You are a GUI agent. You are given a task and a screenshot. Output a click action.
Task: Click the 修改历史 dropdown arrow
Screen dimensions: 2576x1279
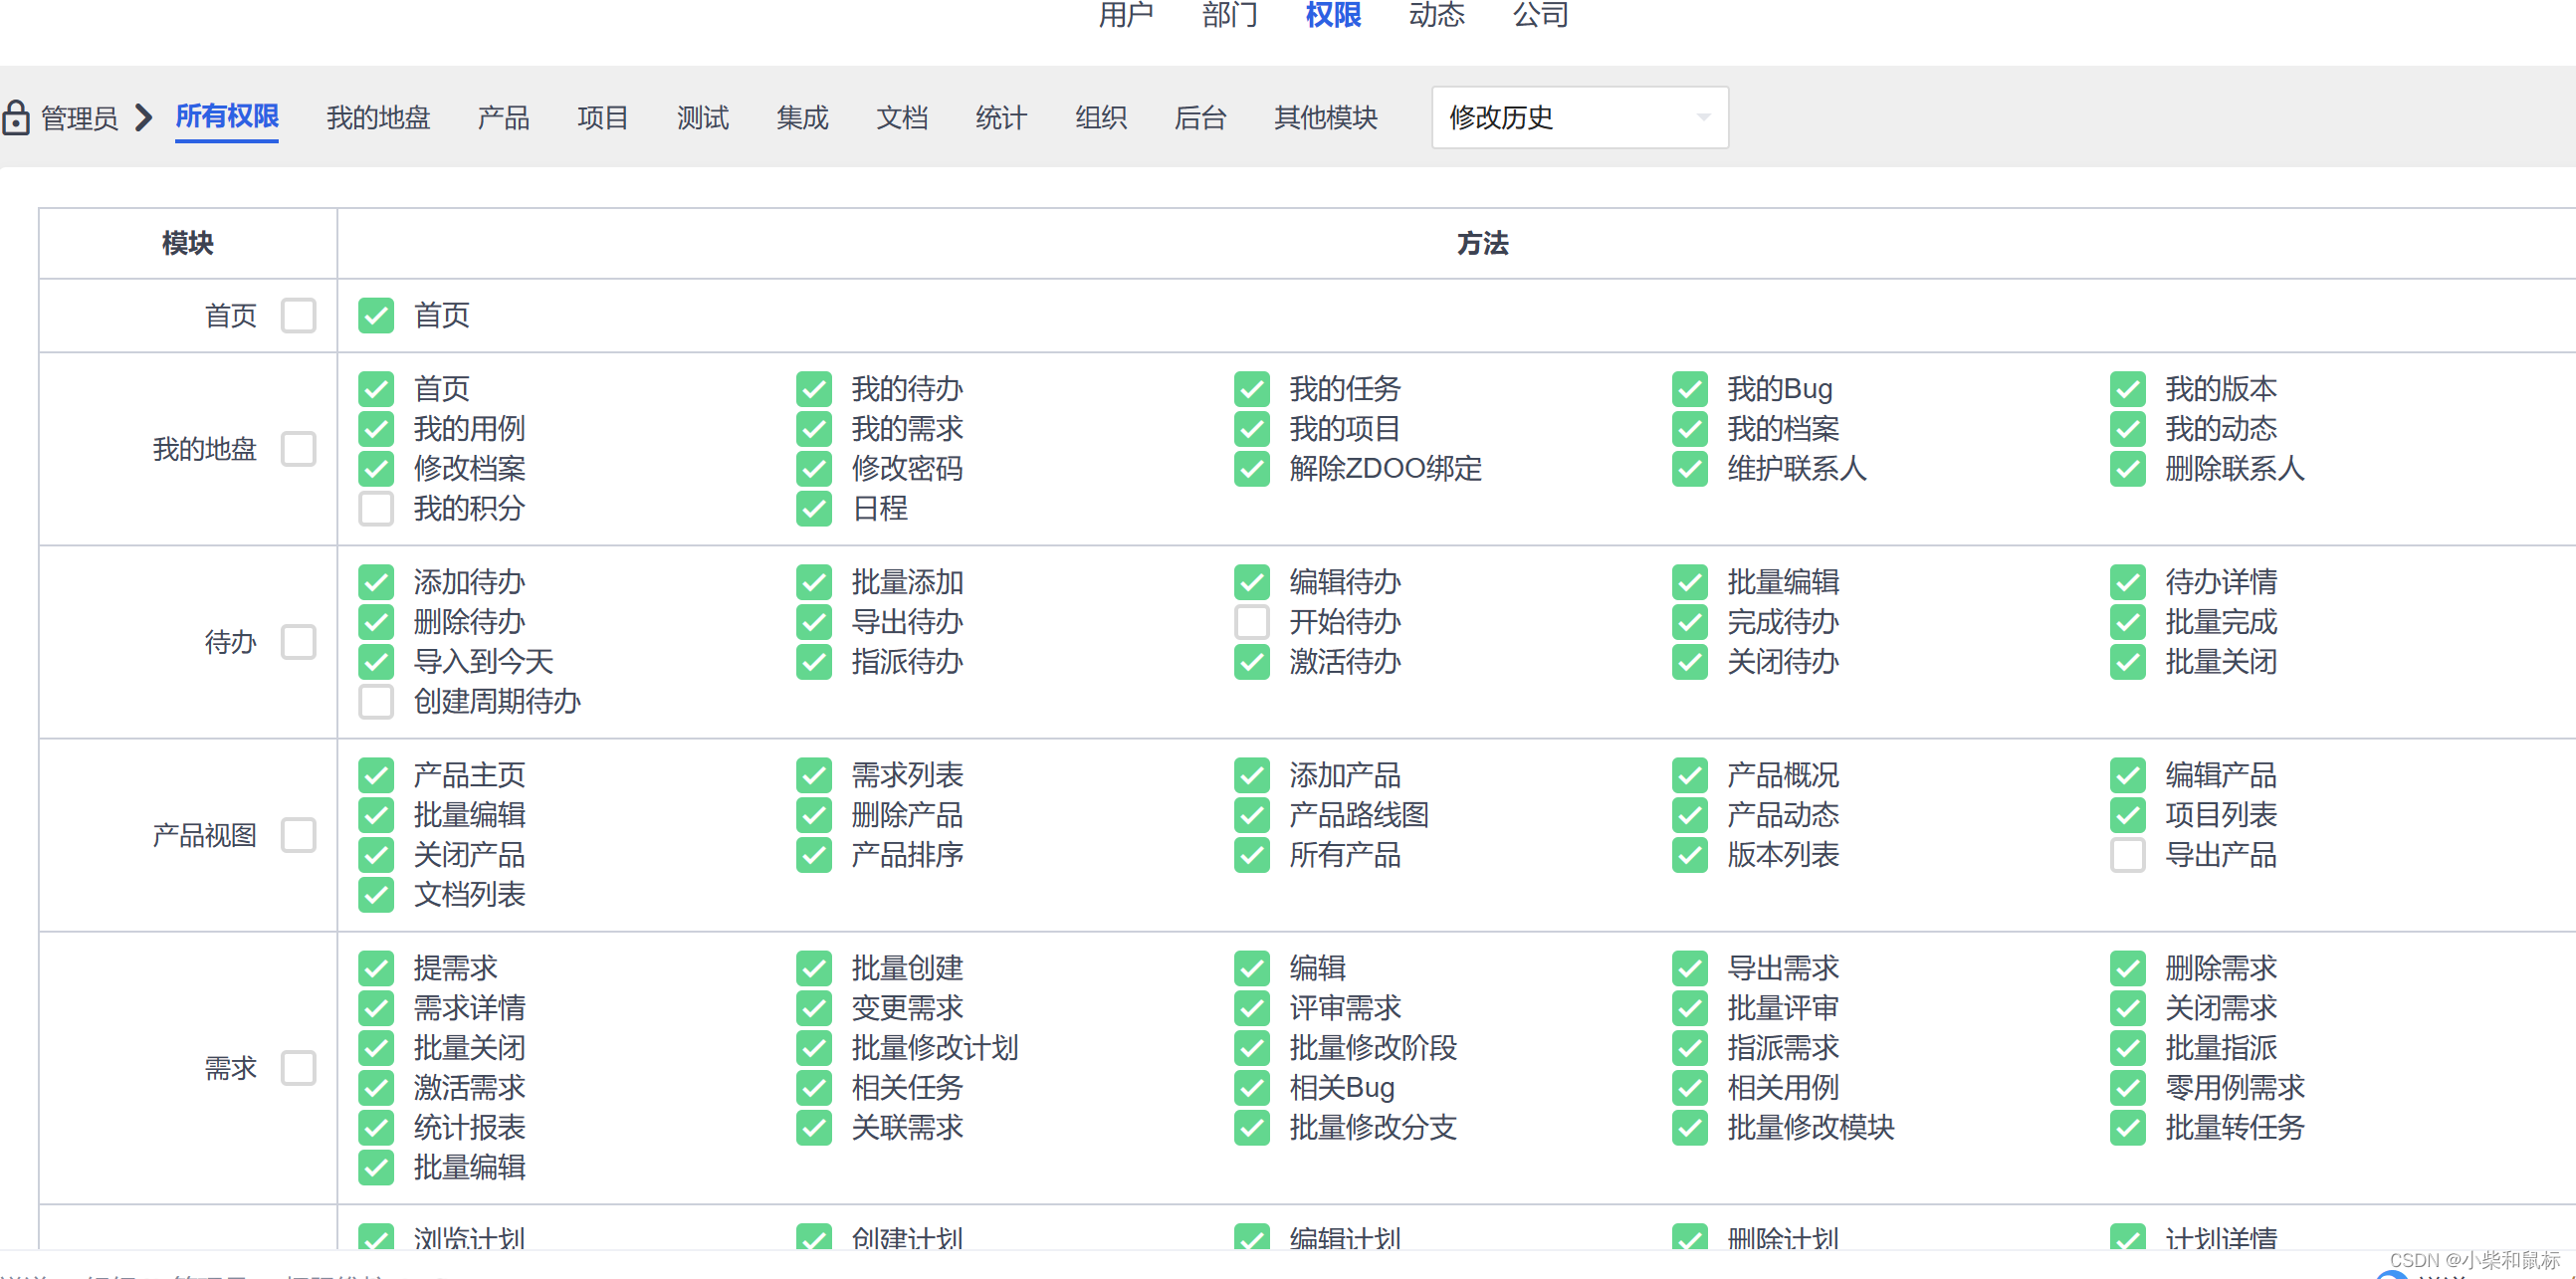[x=1703, y=117]
